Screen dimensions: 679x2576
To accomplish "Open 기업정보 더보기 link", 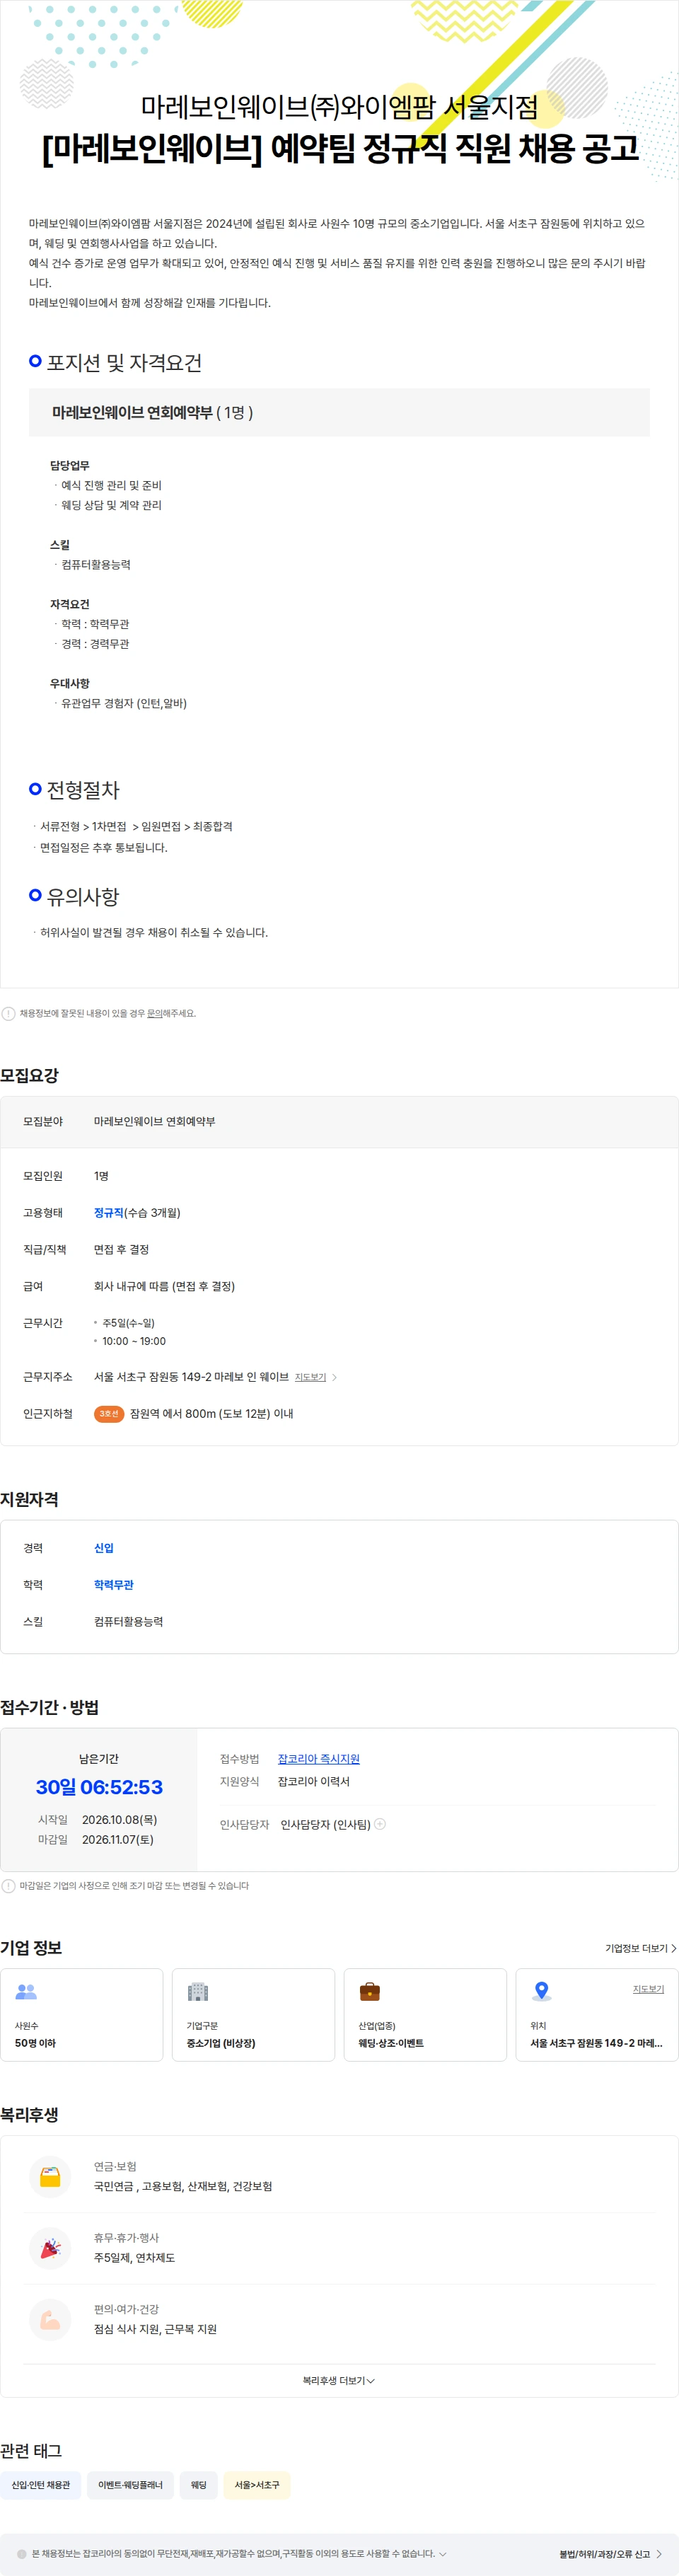I will pyautogui.click(x=640, y=1948).
